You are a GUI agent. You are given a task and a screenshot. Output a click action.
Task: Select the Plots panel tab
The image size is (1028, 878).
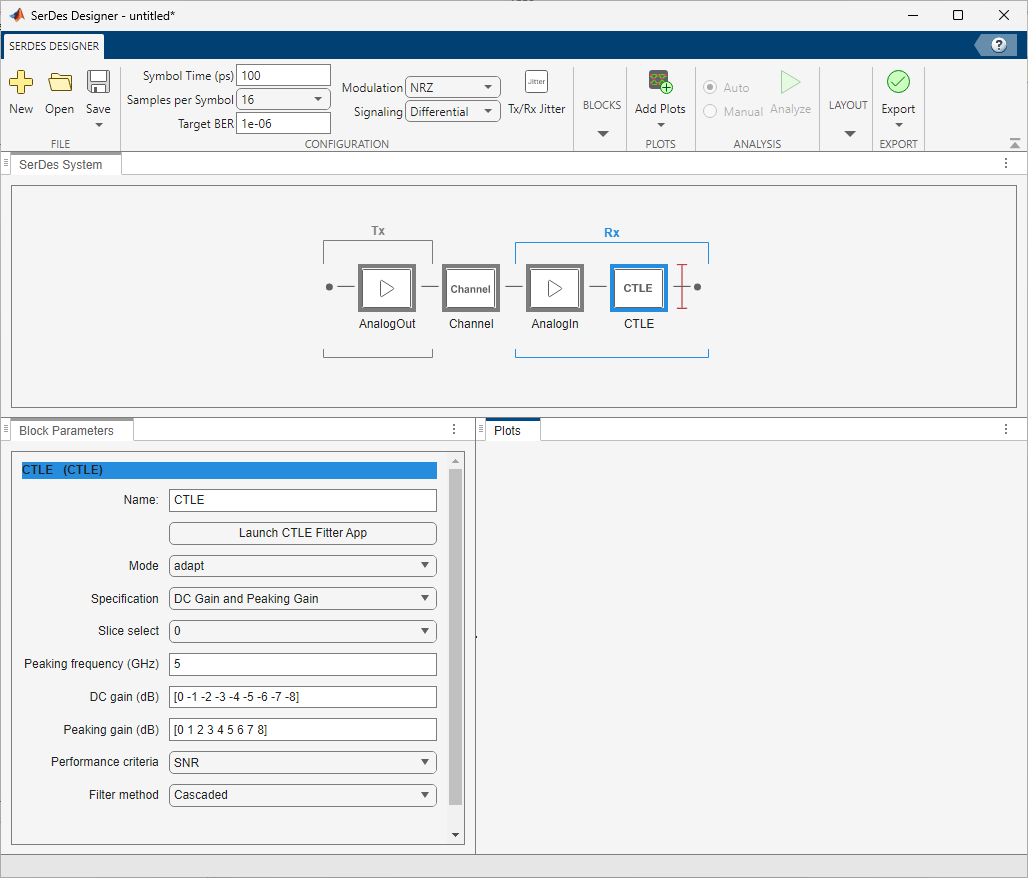coord(508,431)
